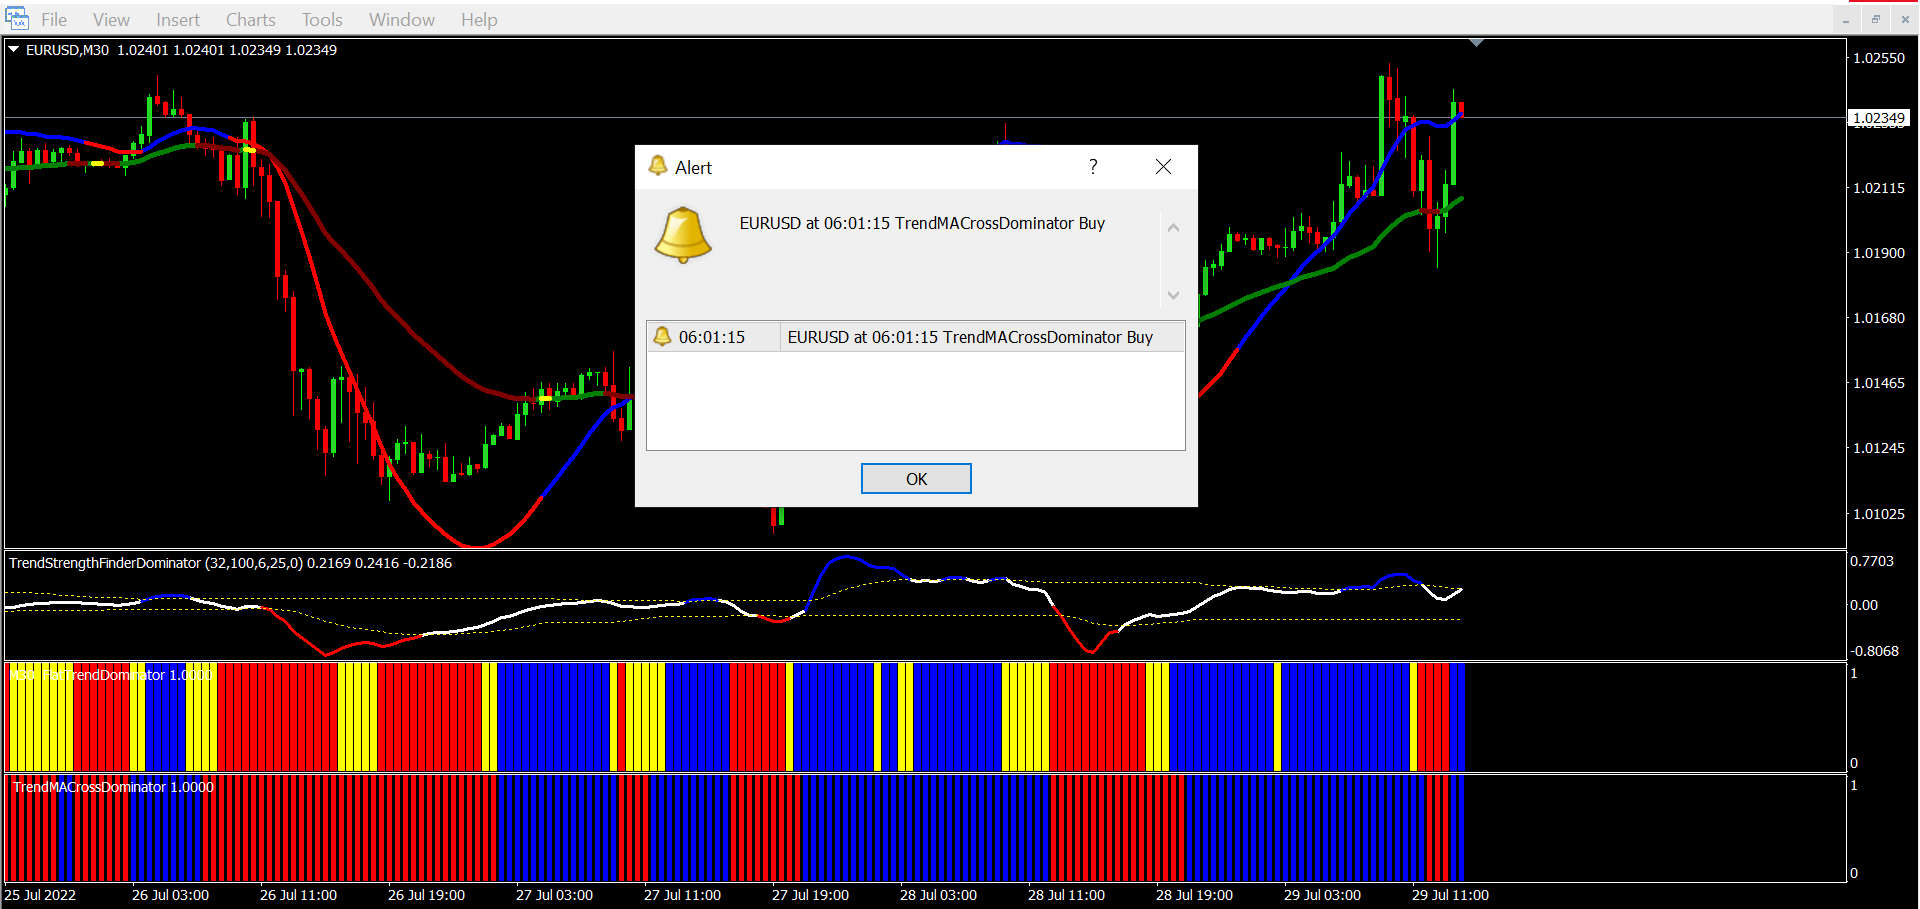
Task: Expand the EURUSD,M30 chart title triangle
Action: (14, 49)
